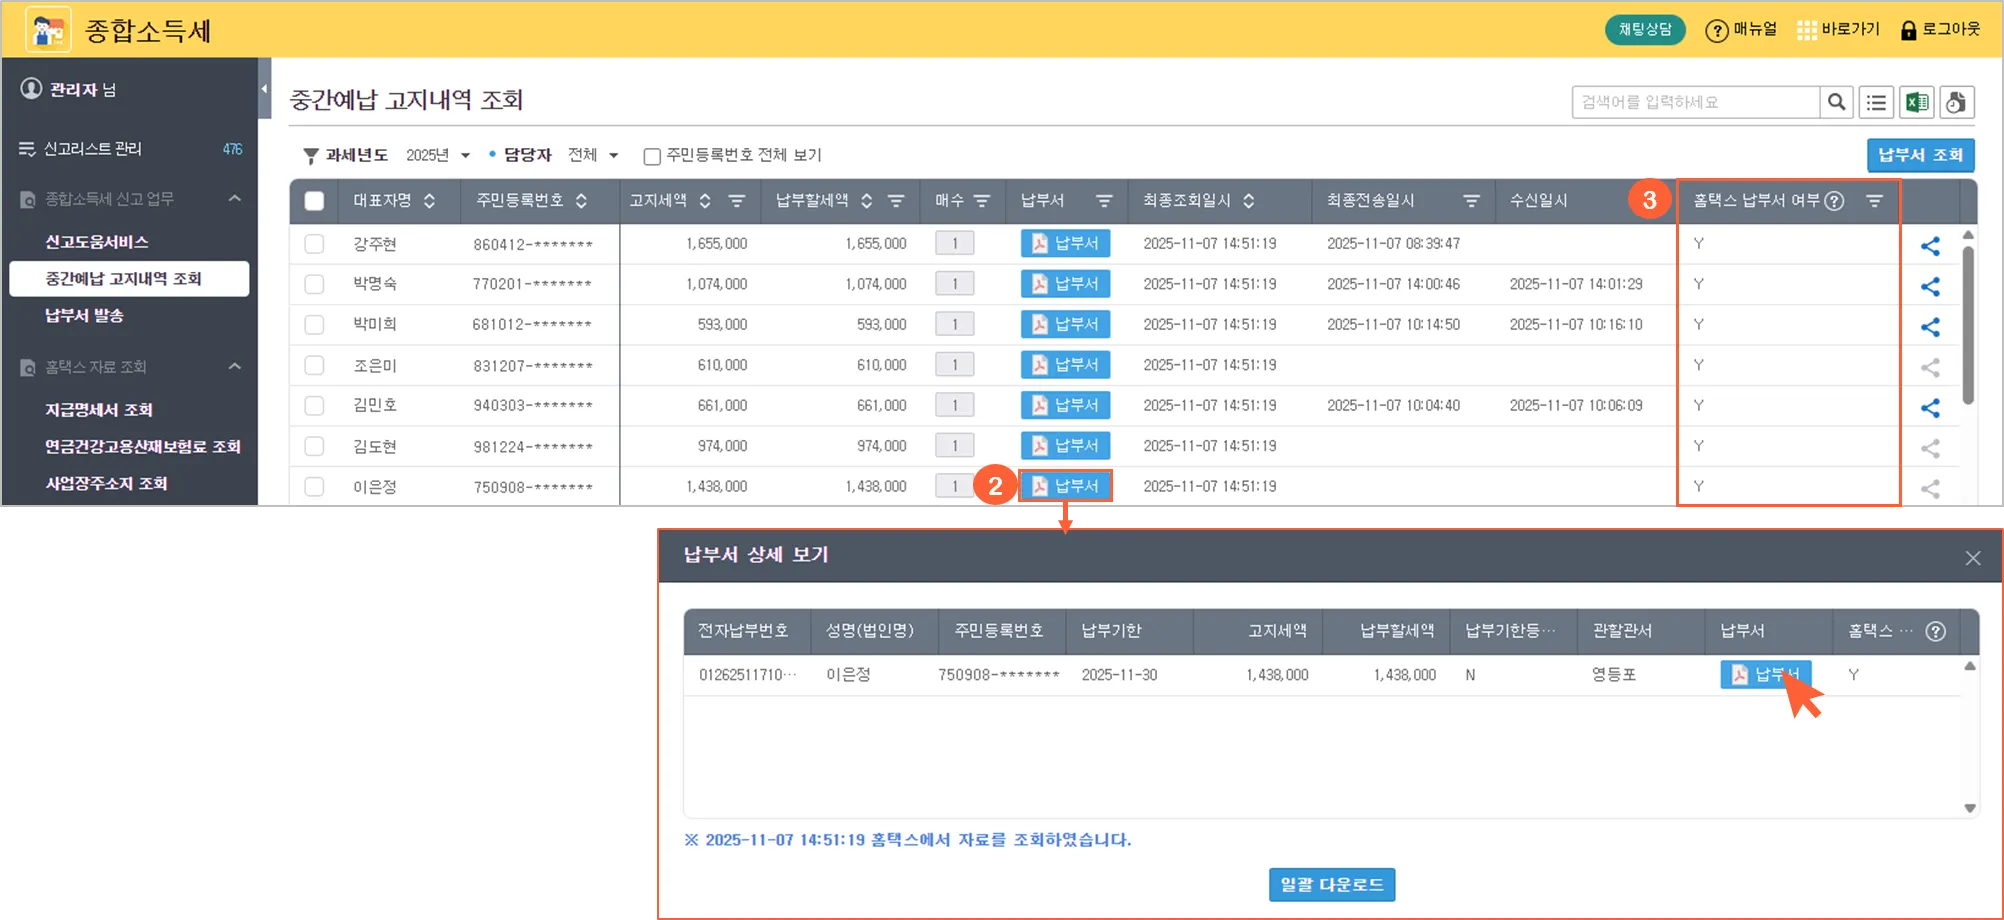Viewport: 2004px width, 920px height.
Task: Click help icon beside 홈택스 납부서 여부
Action: tap(1834, 201)
